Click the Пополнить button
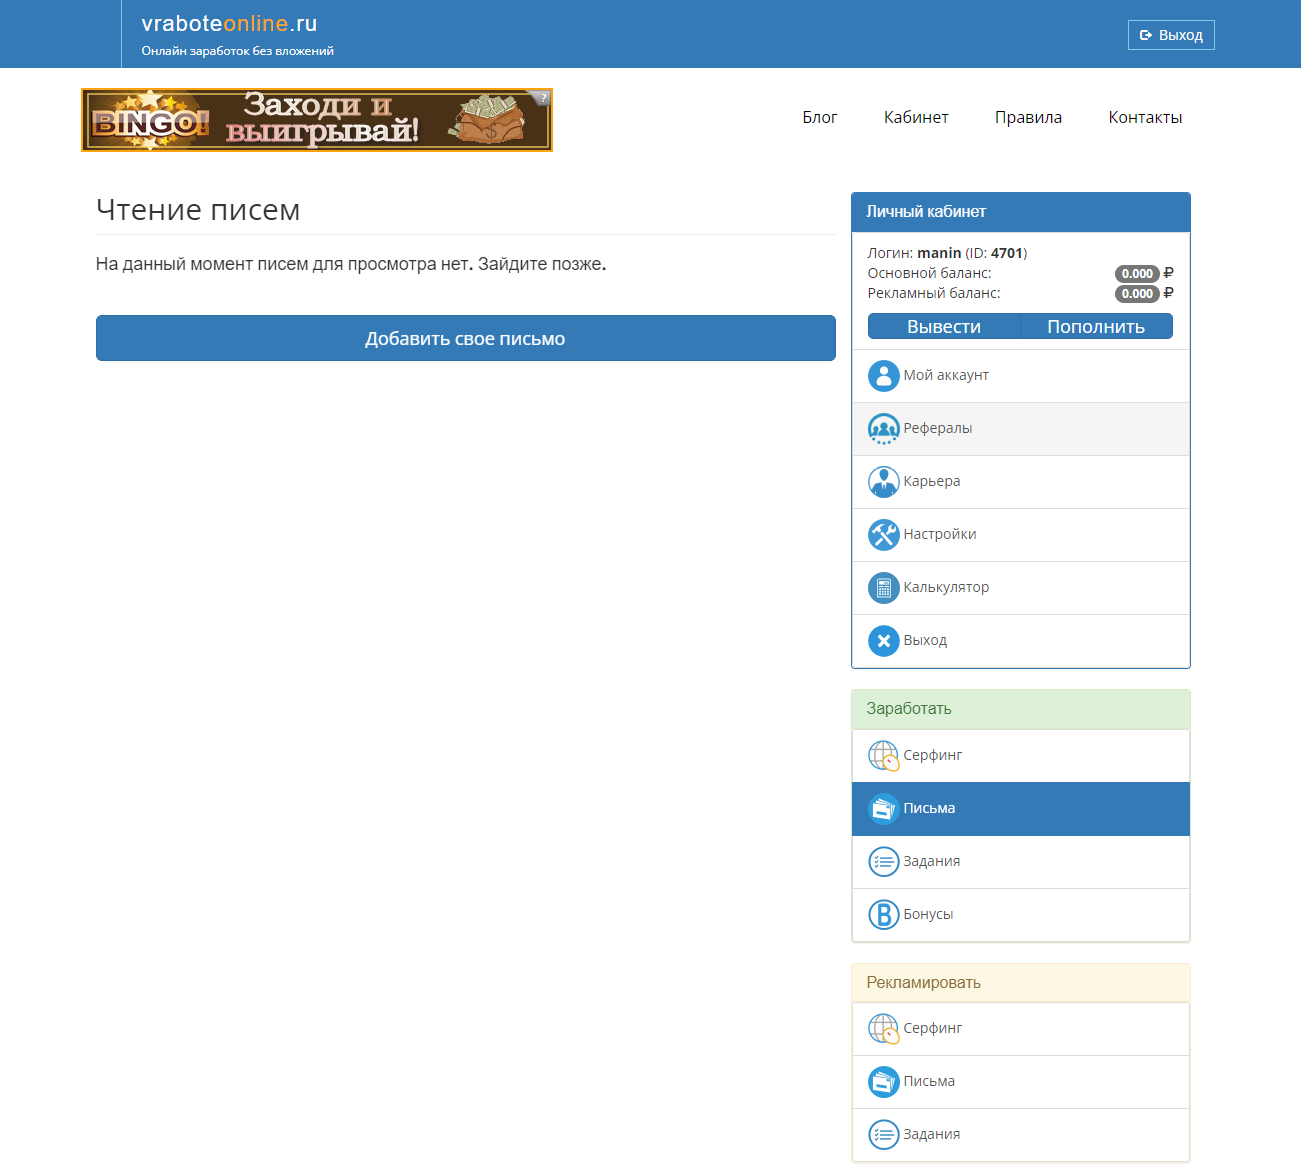1301x1175 pixels. pyautogui.click(x=1096, y=326)
